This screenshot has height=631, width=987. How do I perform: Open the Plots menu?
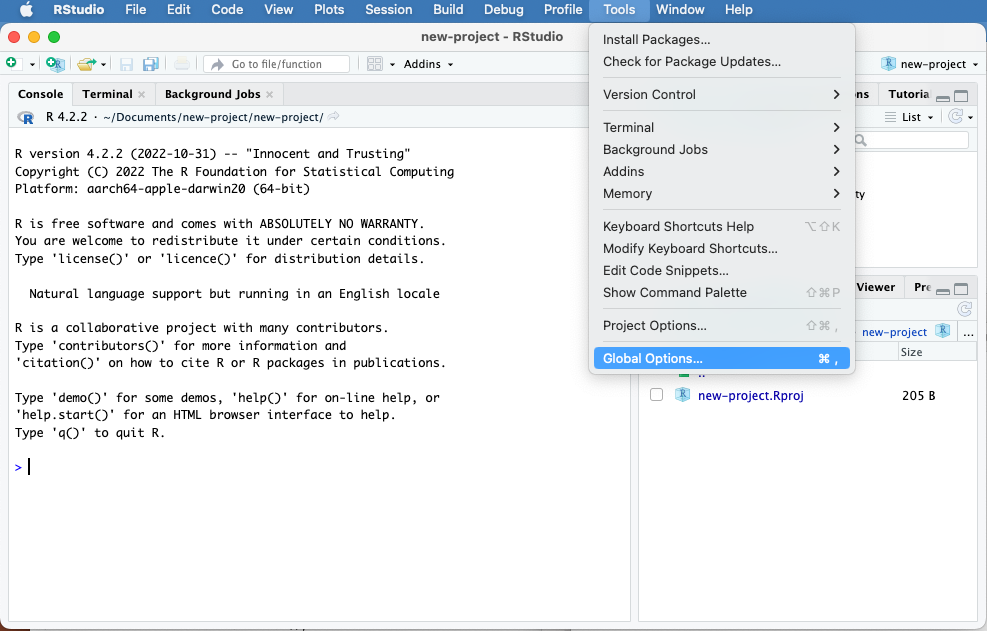[x=329, y=9]
